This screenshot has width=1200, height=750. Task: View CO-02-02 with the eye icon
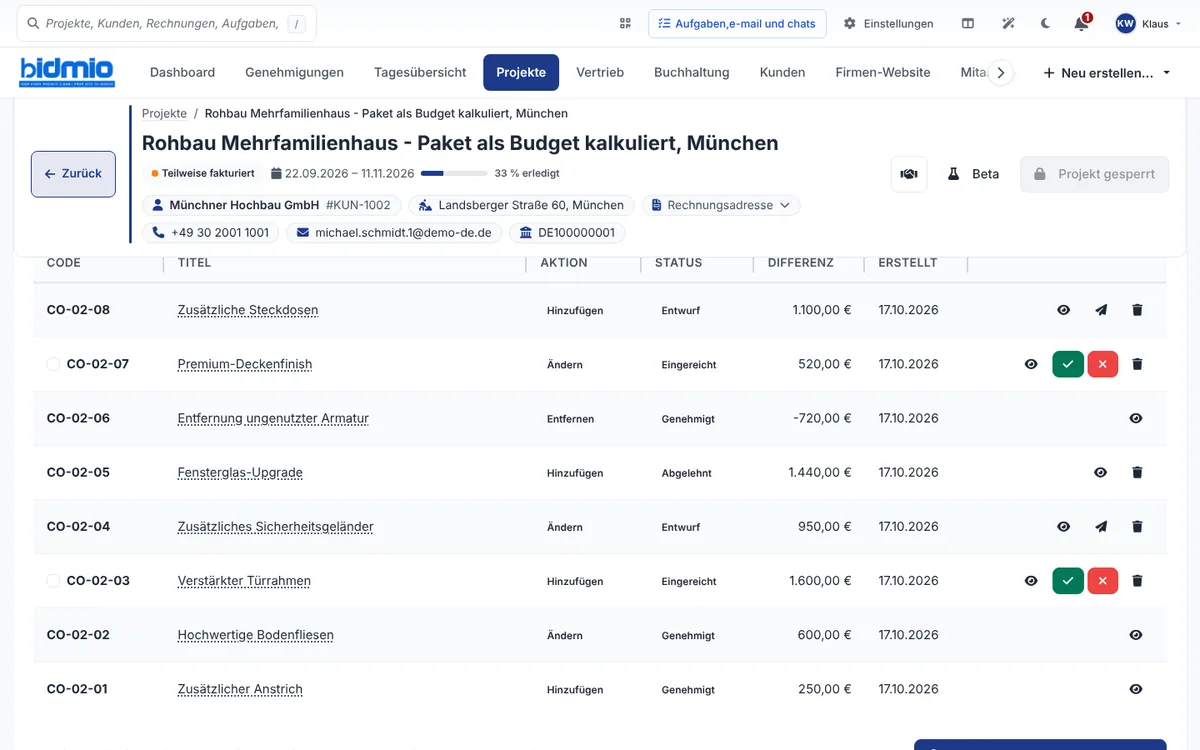(1136, 635)
